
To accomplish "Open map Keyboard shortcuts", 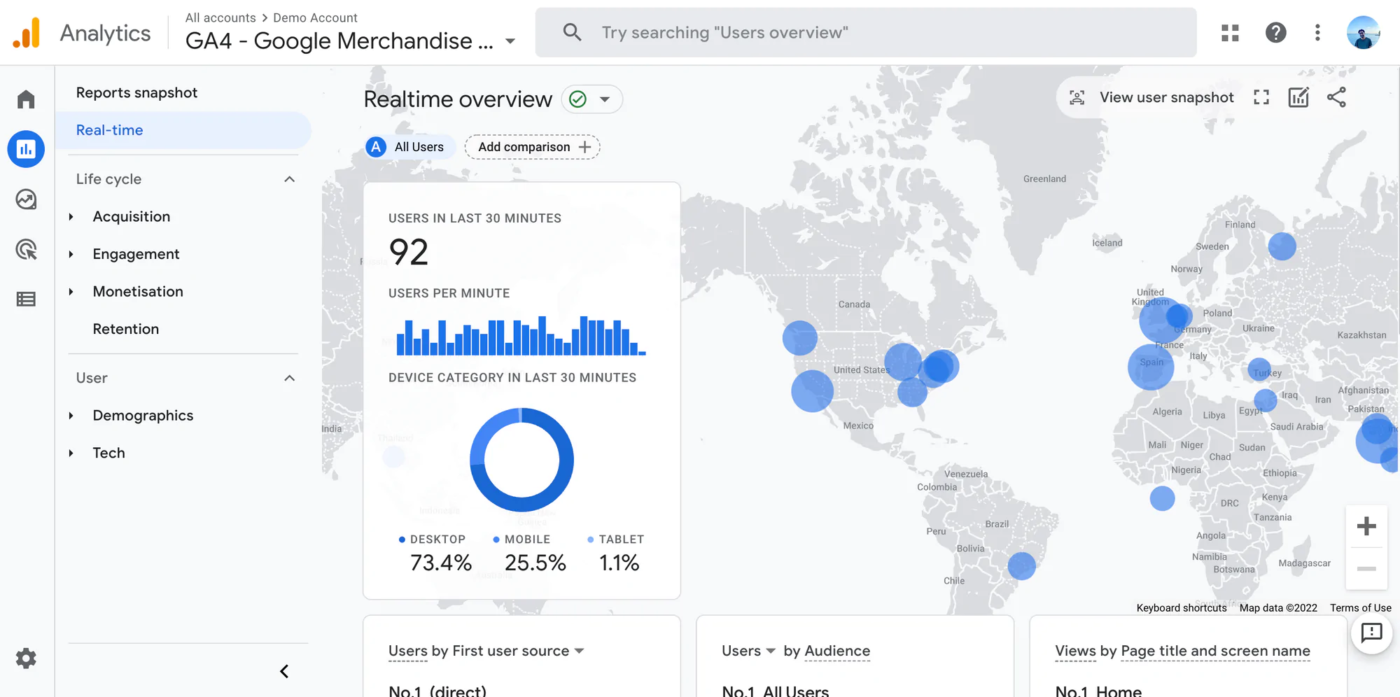I will click(1181, 608).
